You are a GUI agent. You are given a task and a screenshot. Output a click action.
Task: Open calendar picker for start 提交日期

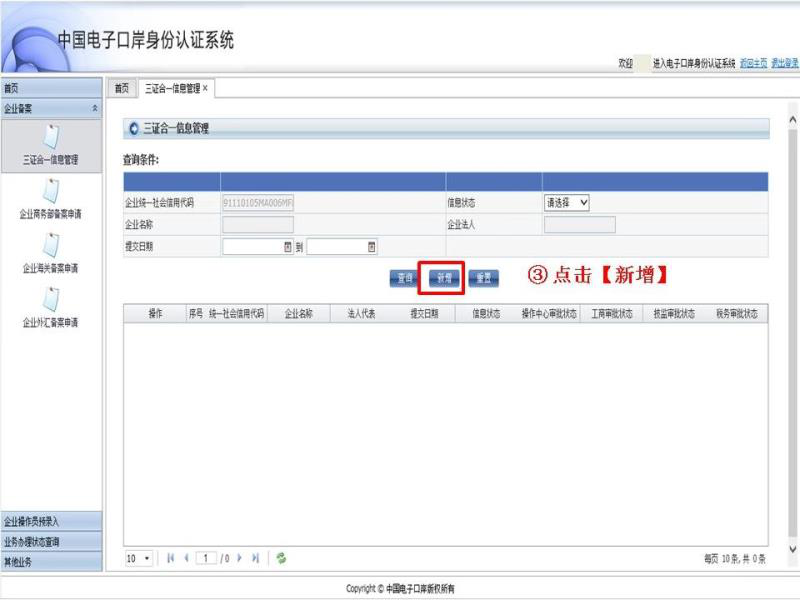[288, 247]
